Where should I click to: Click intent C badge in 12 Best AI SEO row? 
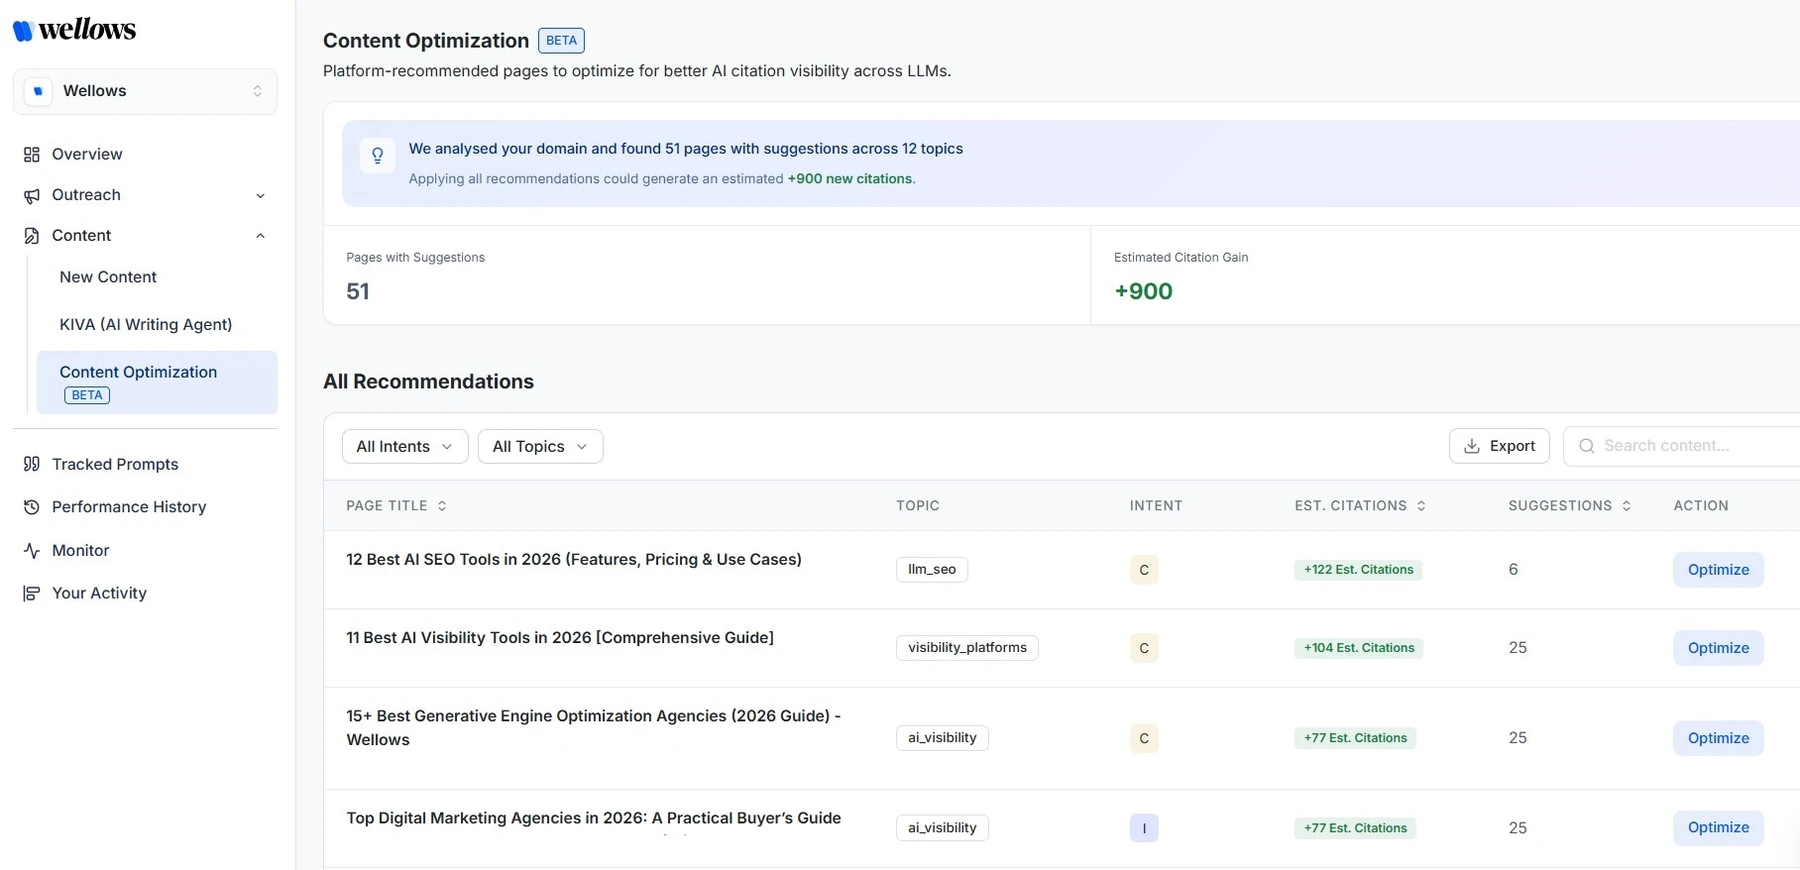1144,570
